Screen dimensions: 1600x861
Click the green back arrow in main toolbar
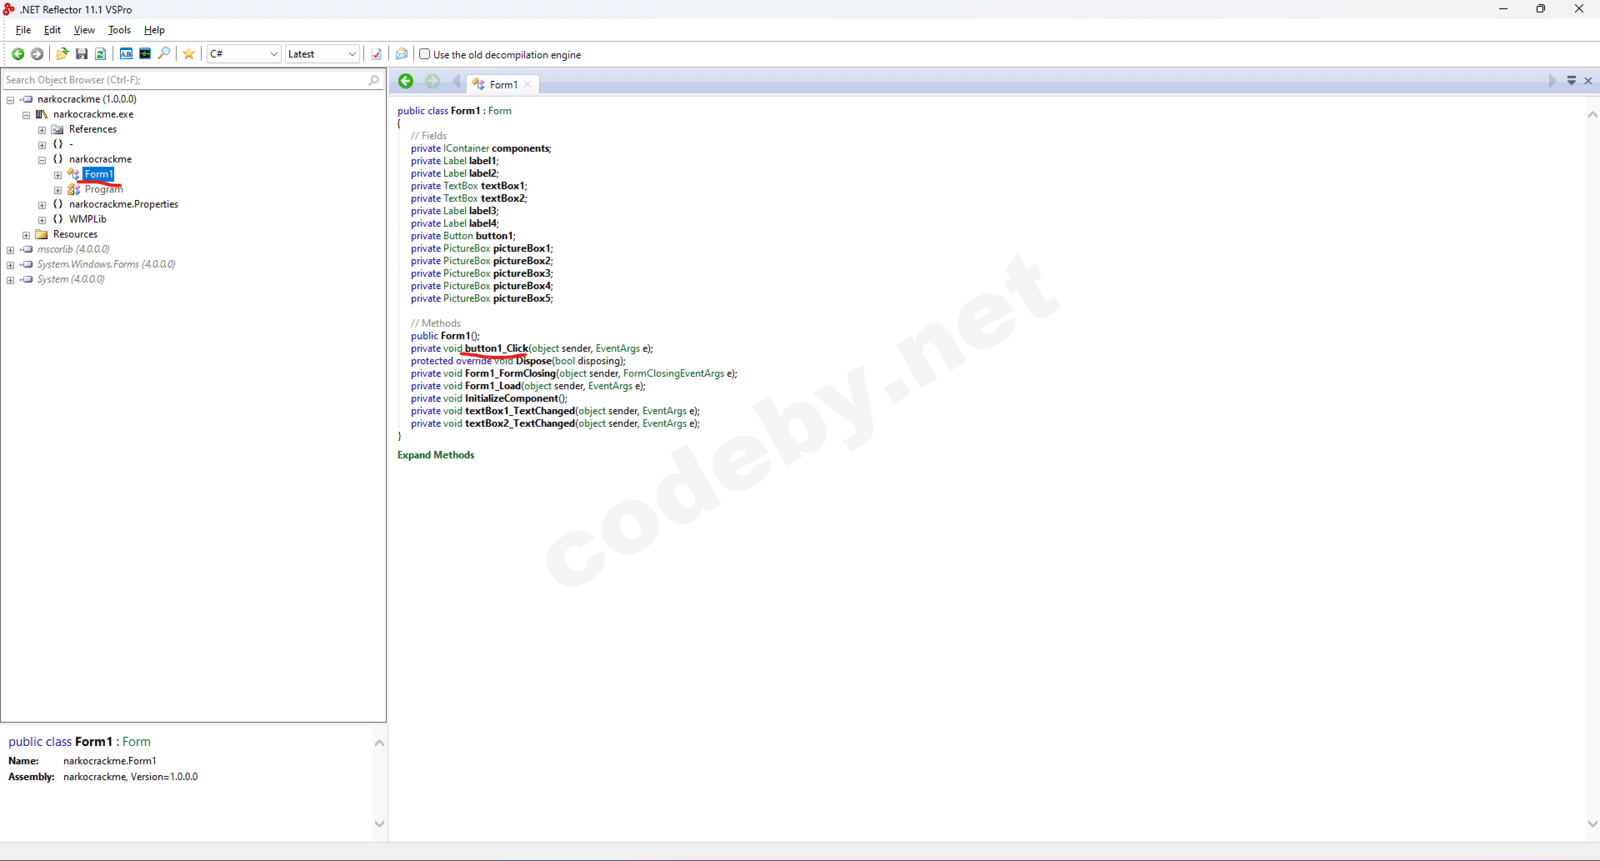coord(18,54)
